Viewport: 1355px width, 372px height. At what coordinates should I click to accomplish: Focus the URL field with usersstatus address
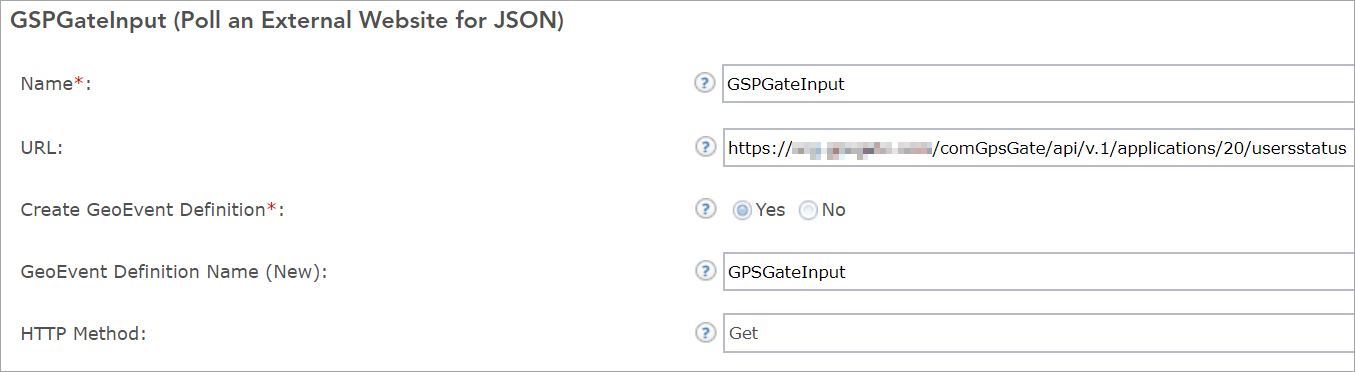[1038, 148]
